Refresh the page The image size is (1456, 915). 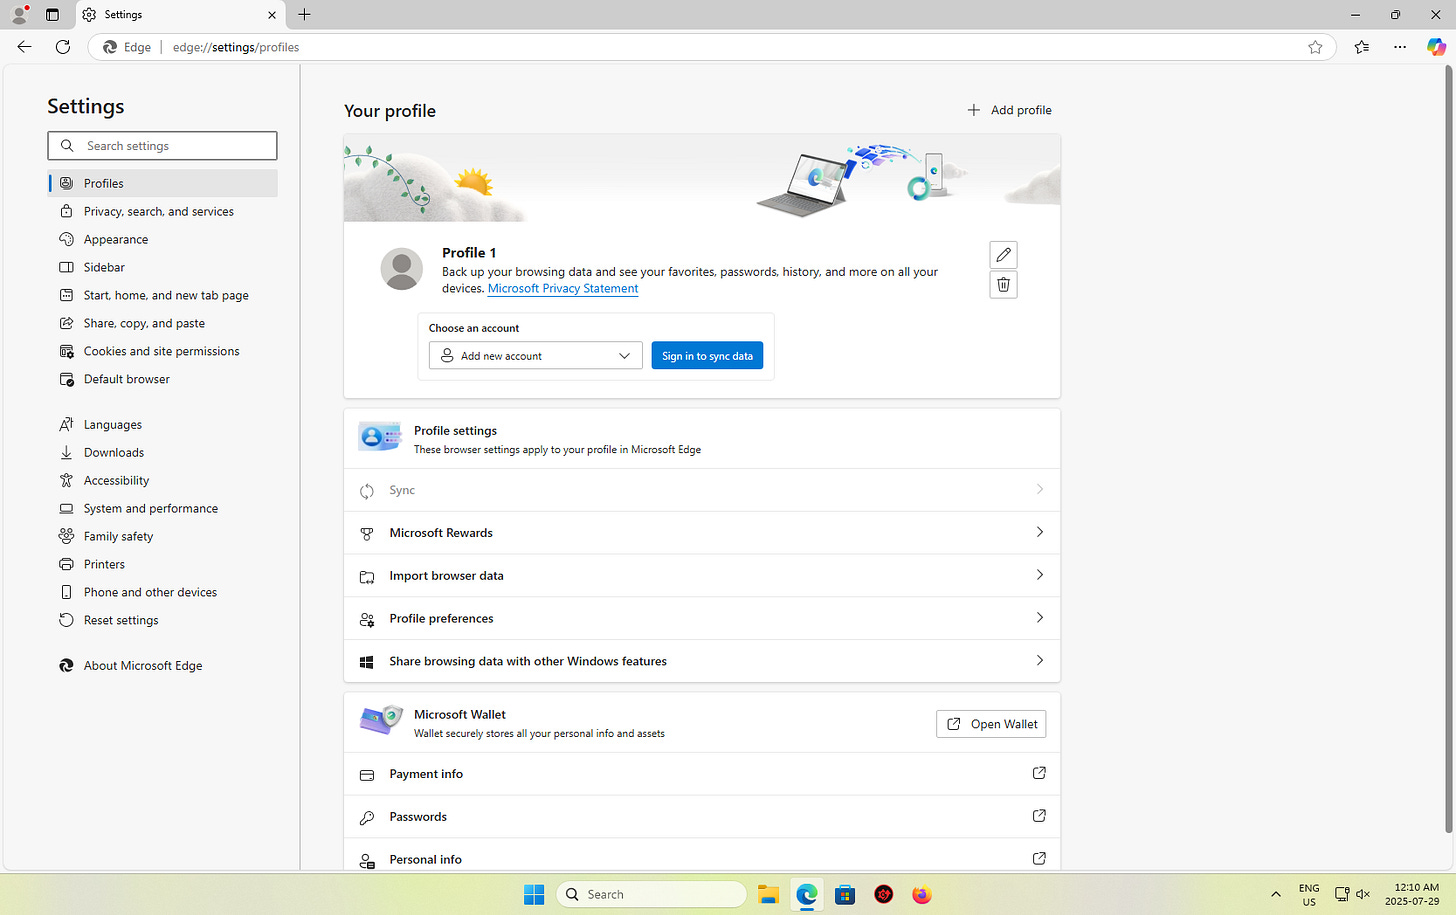pos(63,47)
